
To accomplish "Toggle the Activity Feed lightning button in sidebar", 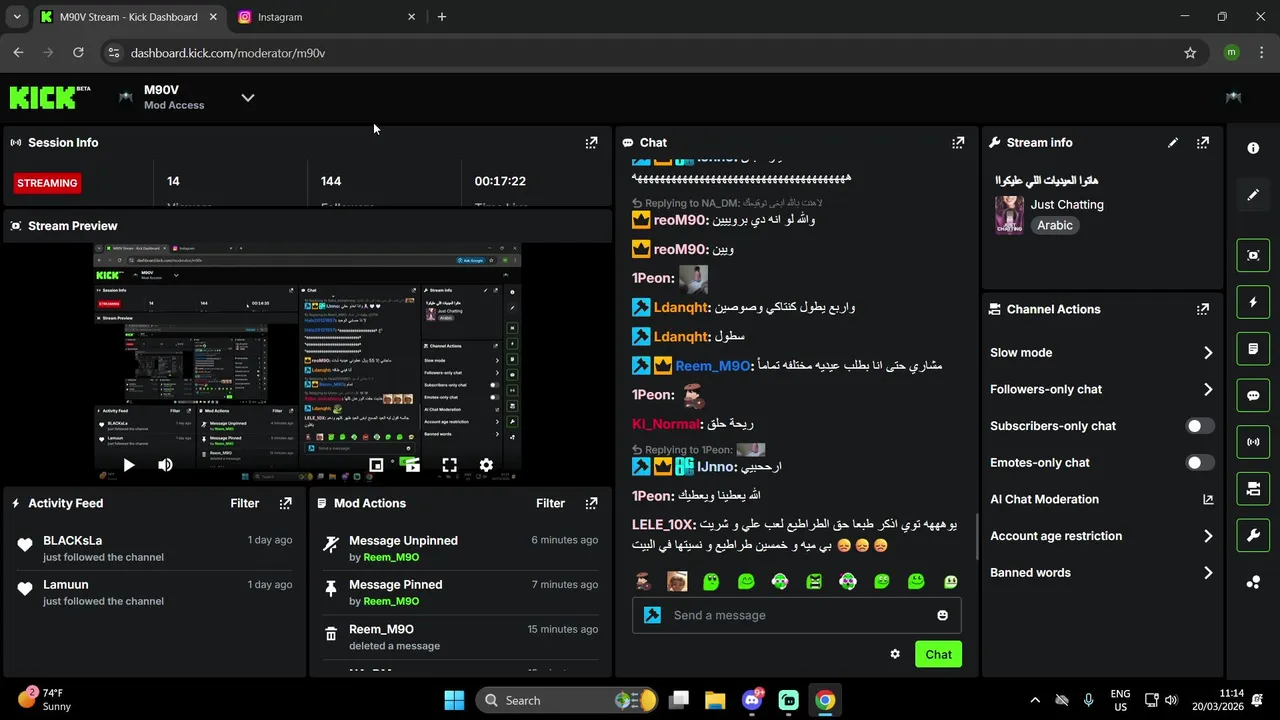I will [x=1253, y=302].
